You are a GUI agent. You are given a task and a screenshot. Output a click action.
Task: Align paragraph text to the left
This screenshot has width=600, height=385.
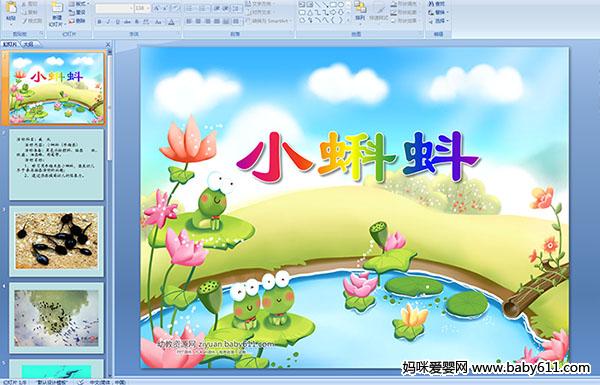(x=189, y=22)
